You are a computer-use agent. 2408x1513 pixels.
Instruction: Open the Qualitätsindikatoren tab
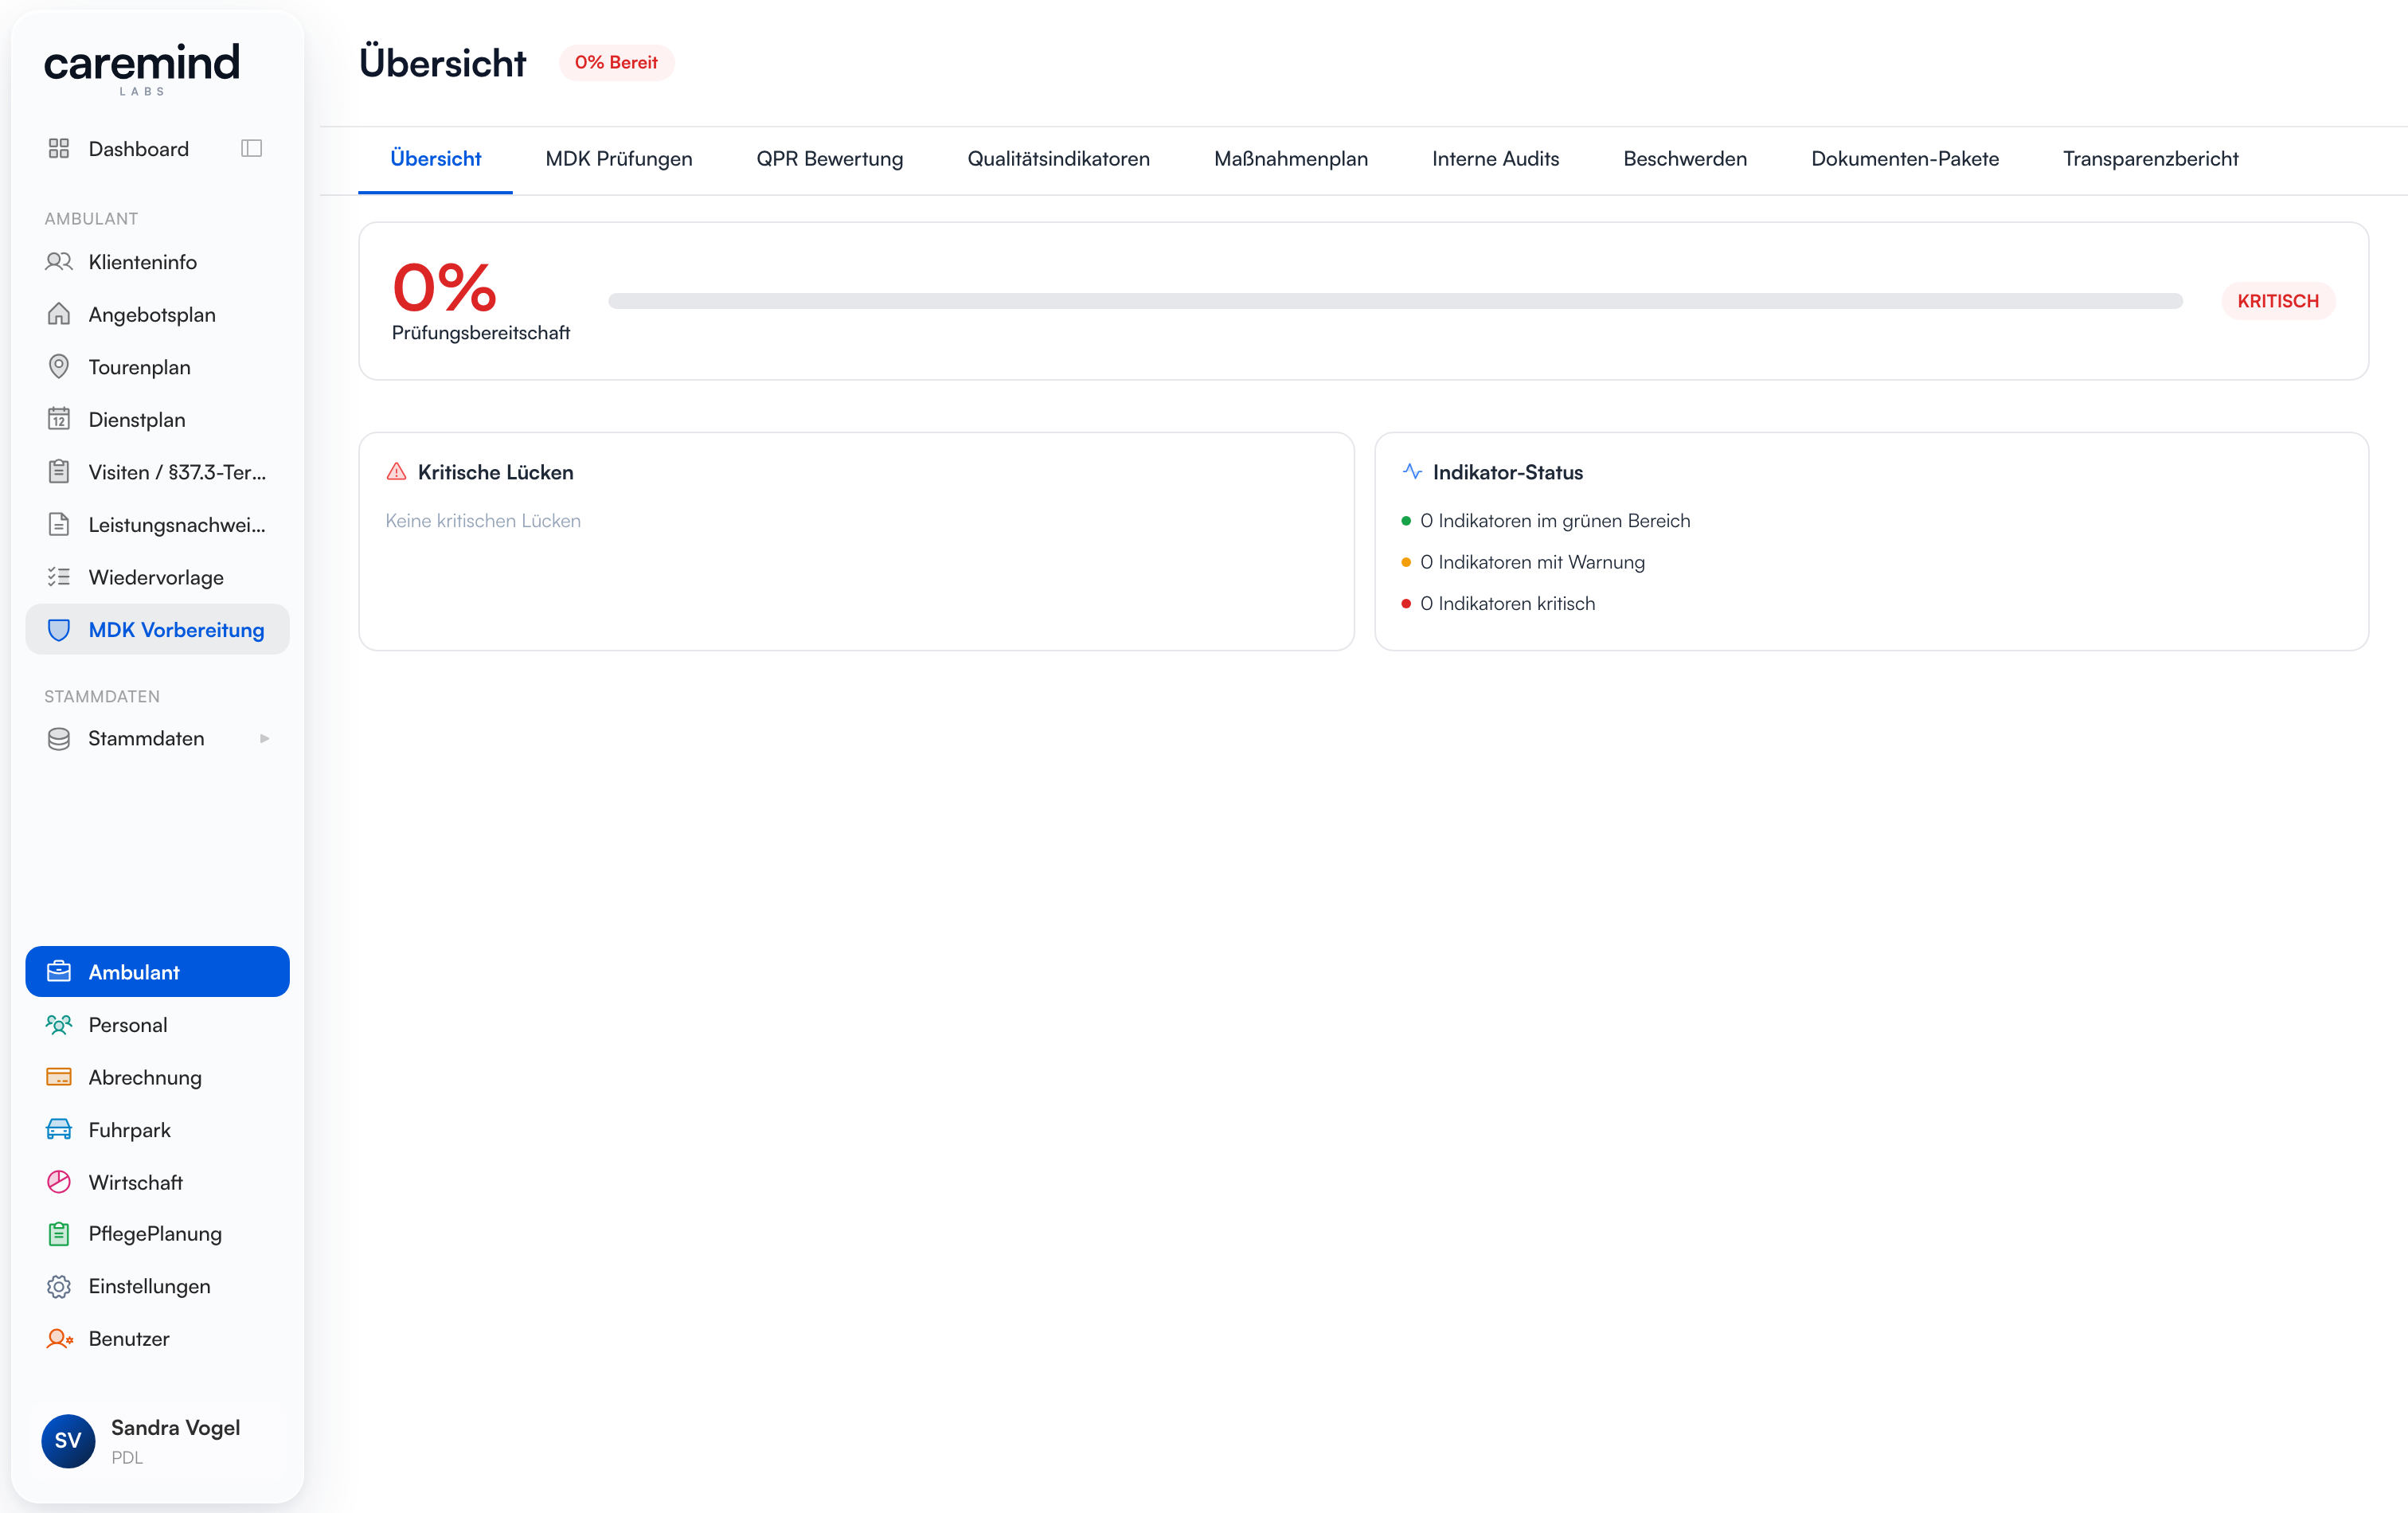point(1058,159)
